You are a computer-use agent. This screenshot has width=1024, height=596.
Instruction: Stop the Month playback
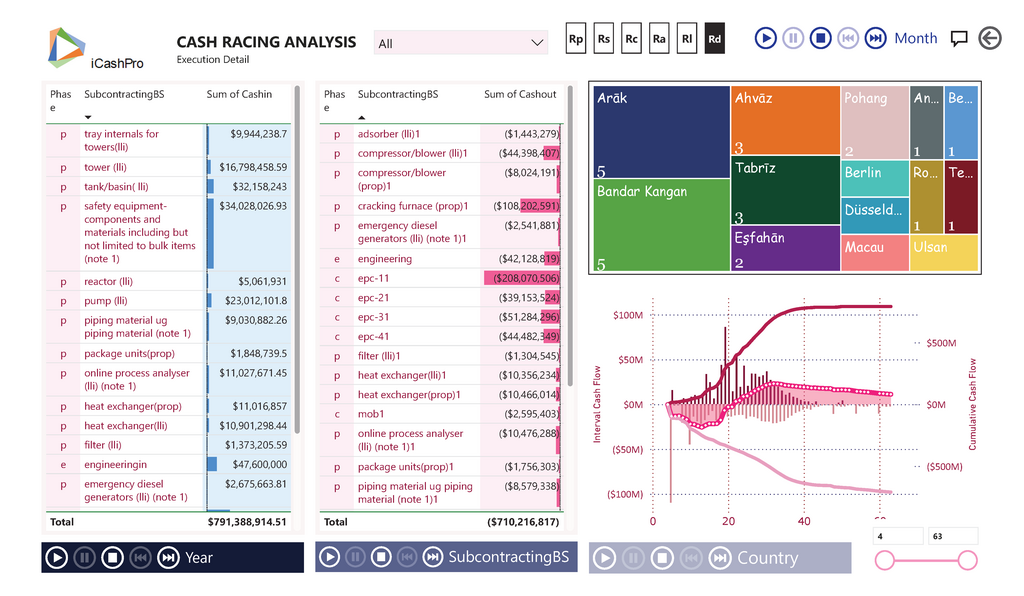(x=820, y=38)
